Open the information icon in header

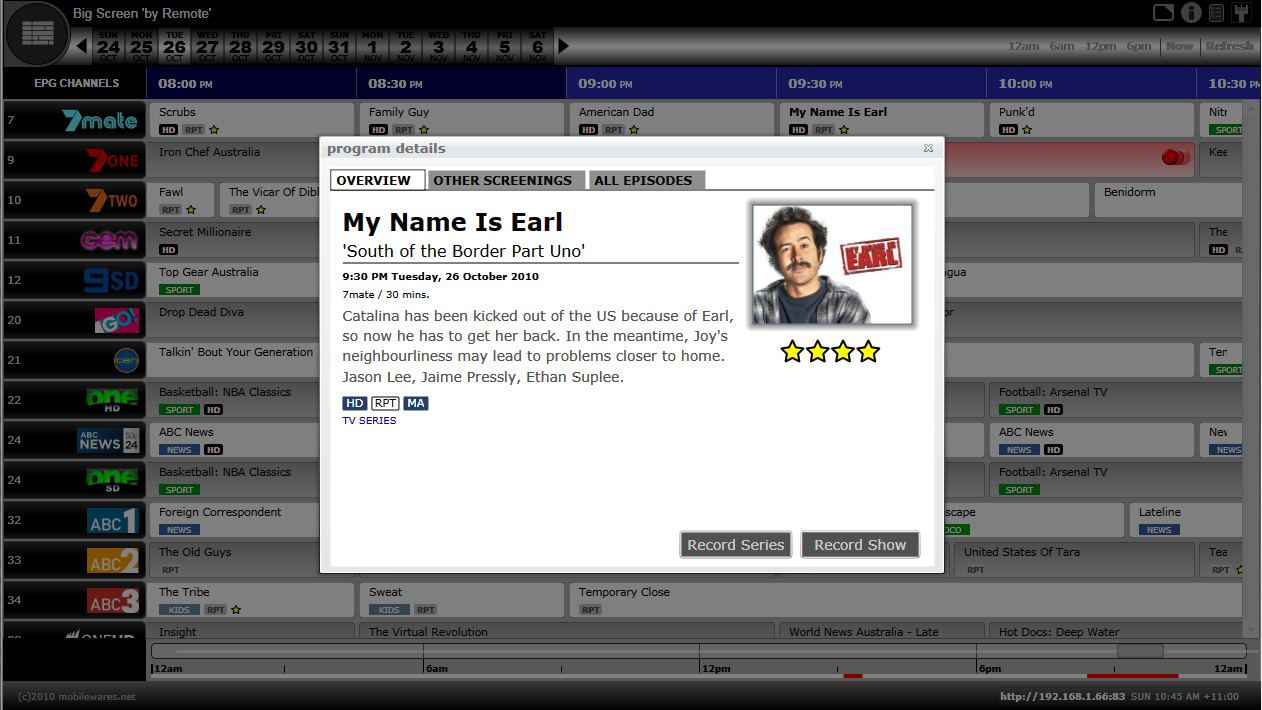click(1190, 12)
